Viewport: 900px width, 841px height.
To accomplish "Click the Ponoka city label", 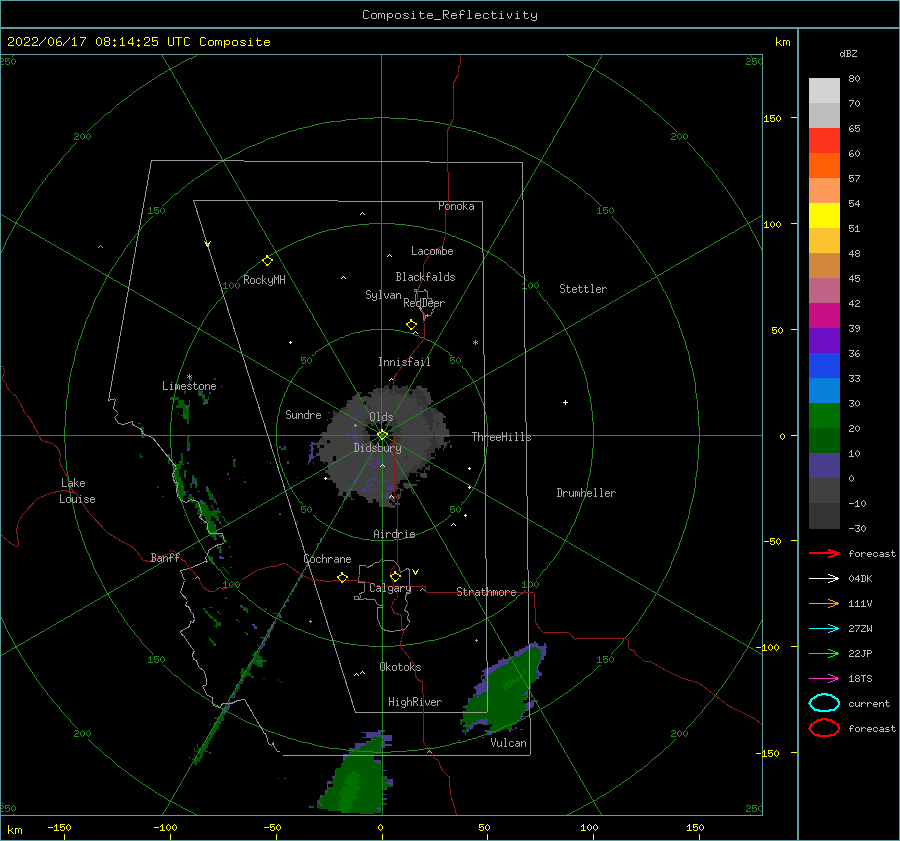I will 456,206.
